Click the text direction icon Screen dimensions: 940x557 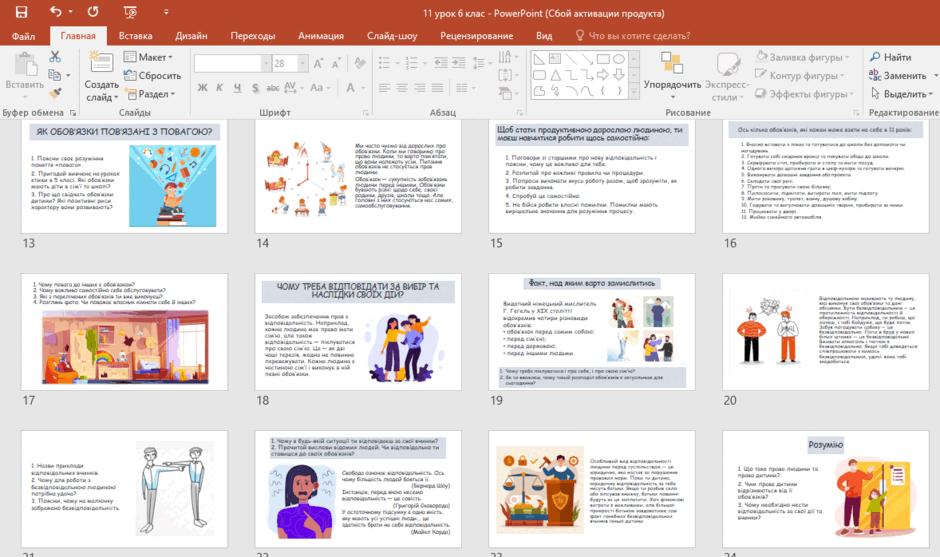[x=505, y=57]
